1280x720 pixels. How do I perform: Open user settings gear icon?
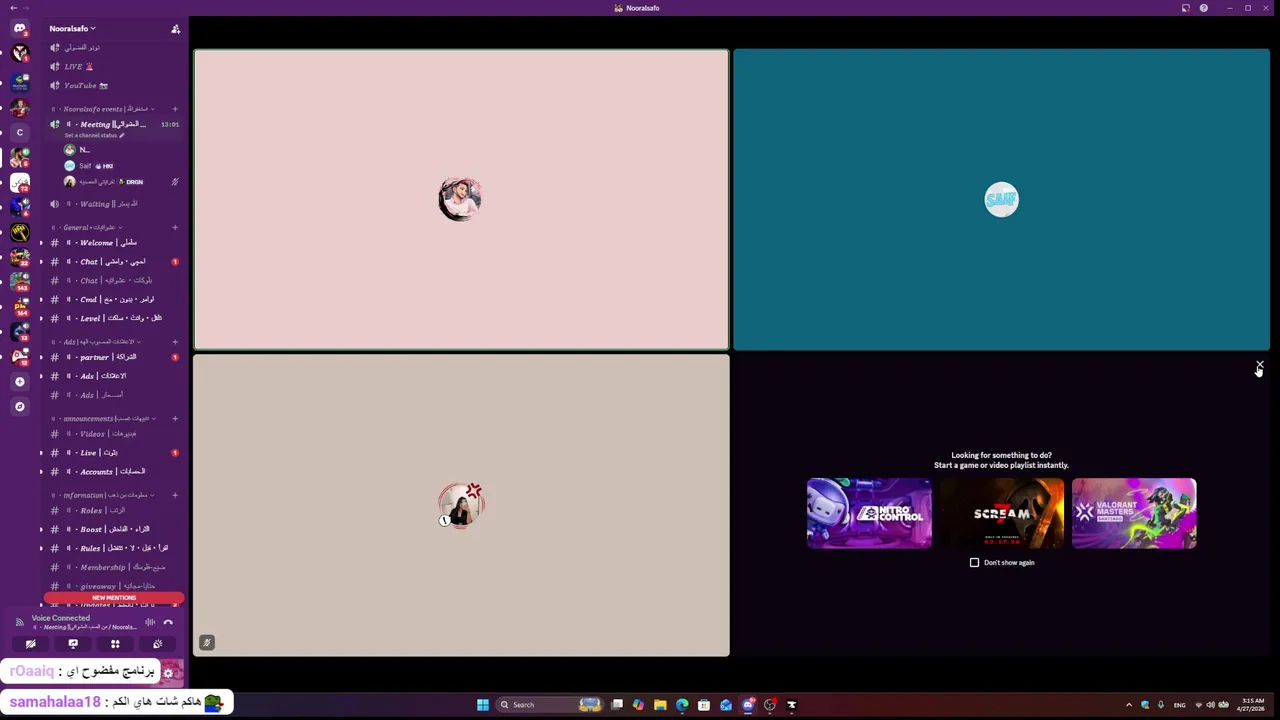(x=168, y=673)
